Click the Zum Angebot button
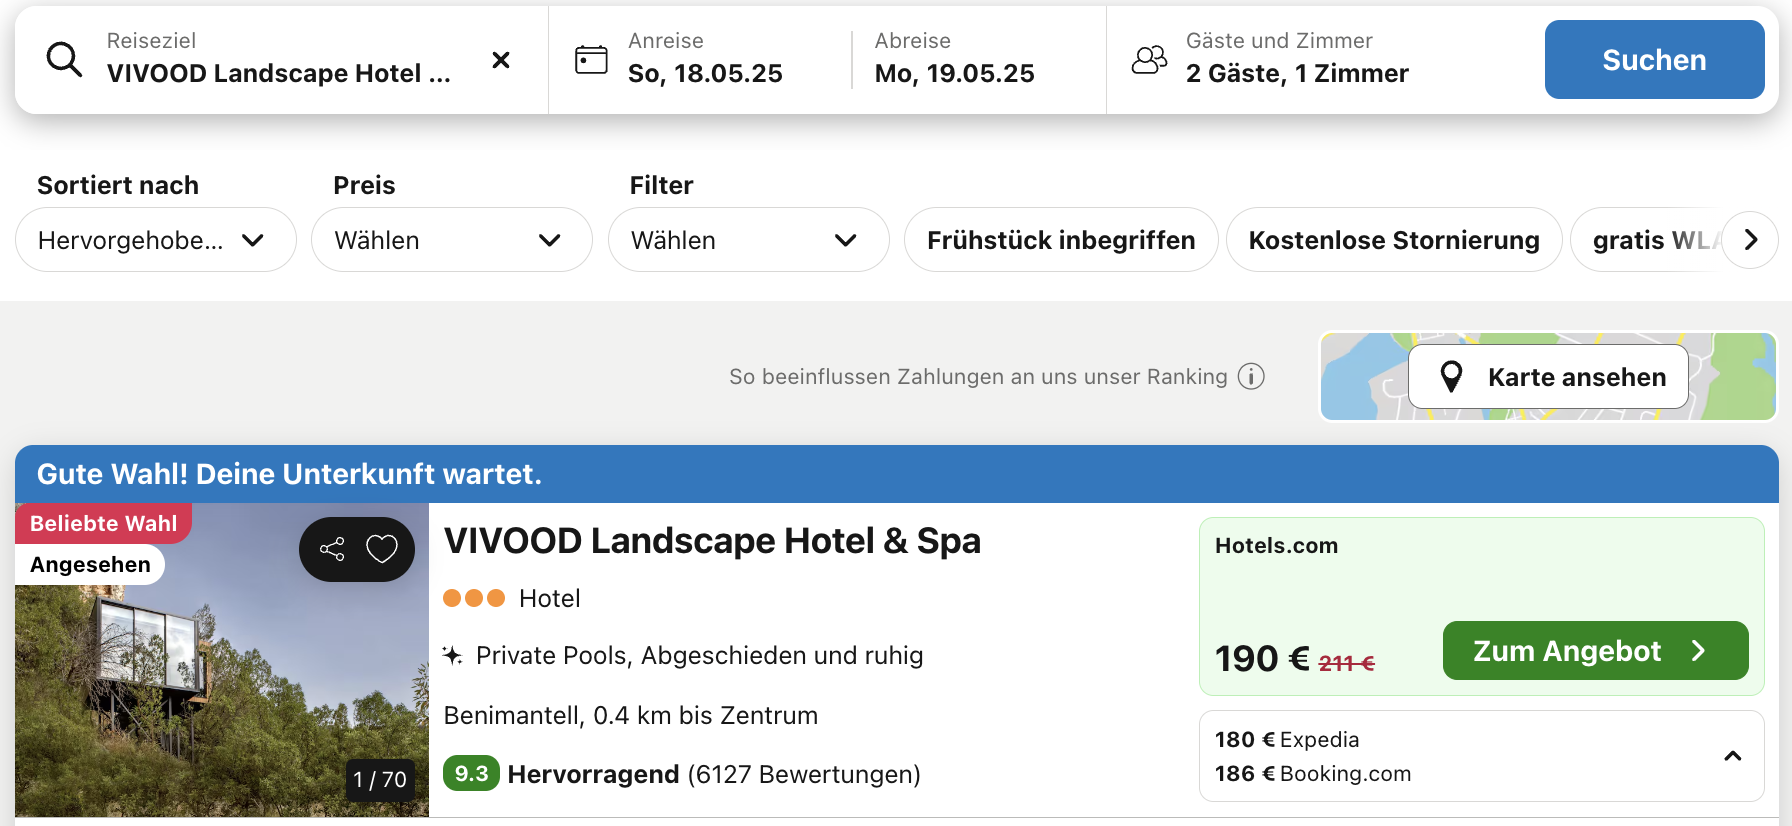This screenshot has width=1792, height=826. (1594, 651)
